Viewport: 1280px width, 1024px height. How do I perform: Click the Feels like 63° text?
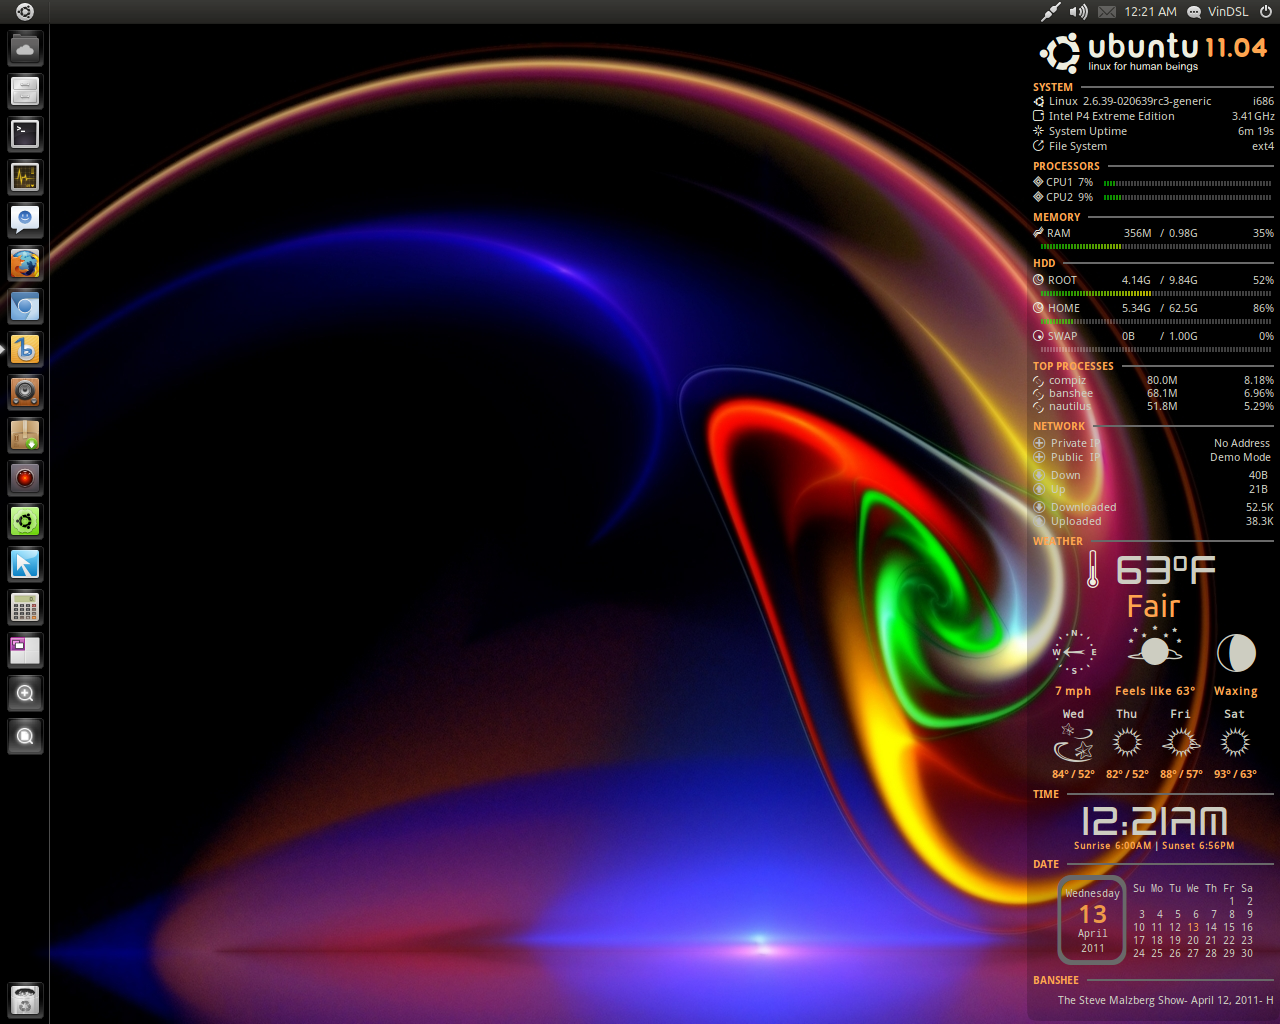(x=1155, y=691)
